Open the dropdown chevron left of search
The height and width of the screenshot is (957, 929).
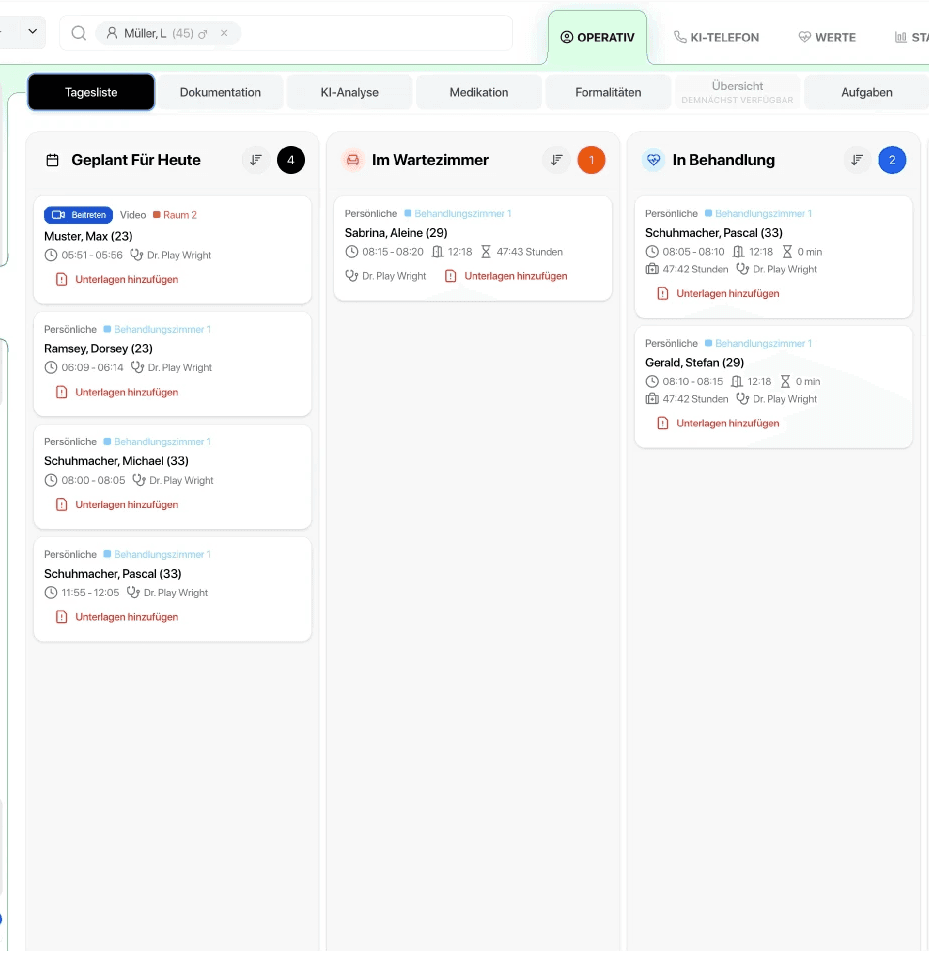tap(32, 32)
